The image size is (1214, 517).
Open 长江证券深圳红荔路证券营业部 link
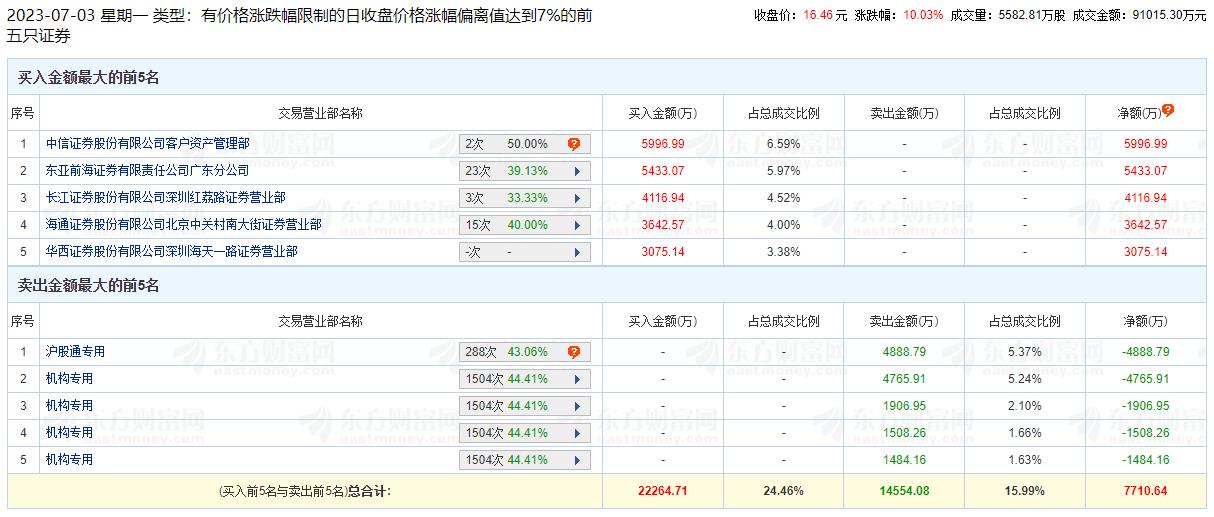[165, 198]
